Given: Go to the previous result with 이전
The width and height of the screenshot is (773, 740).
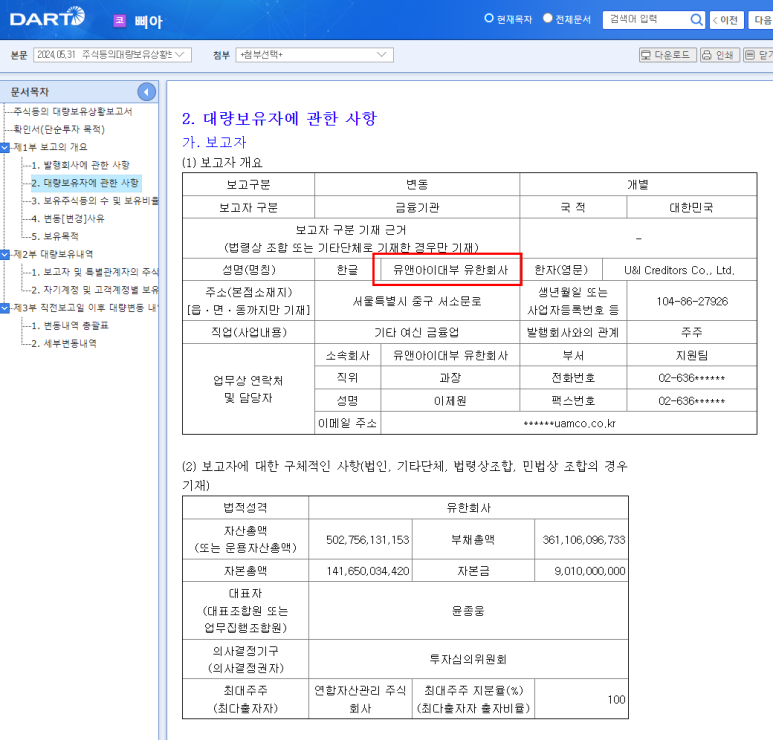Looking at the screenshot, I should pyautogui.click(x=726, y=20).
